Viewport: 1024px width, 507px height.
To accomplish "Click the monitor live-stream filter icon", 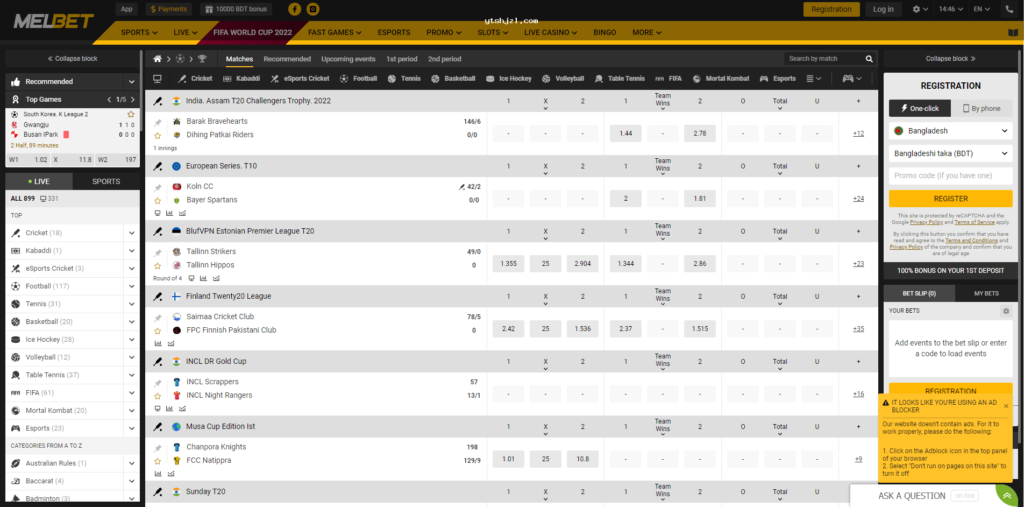I will pos(157,78).
